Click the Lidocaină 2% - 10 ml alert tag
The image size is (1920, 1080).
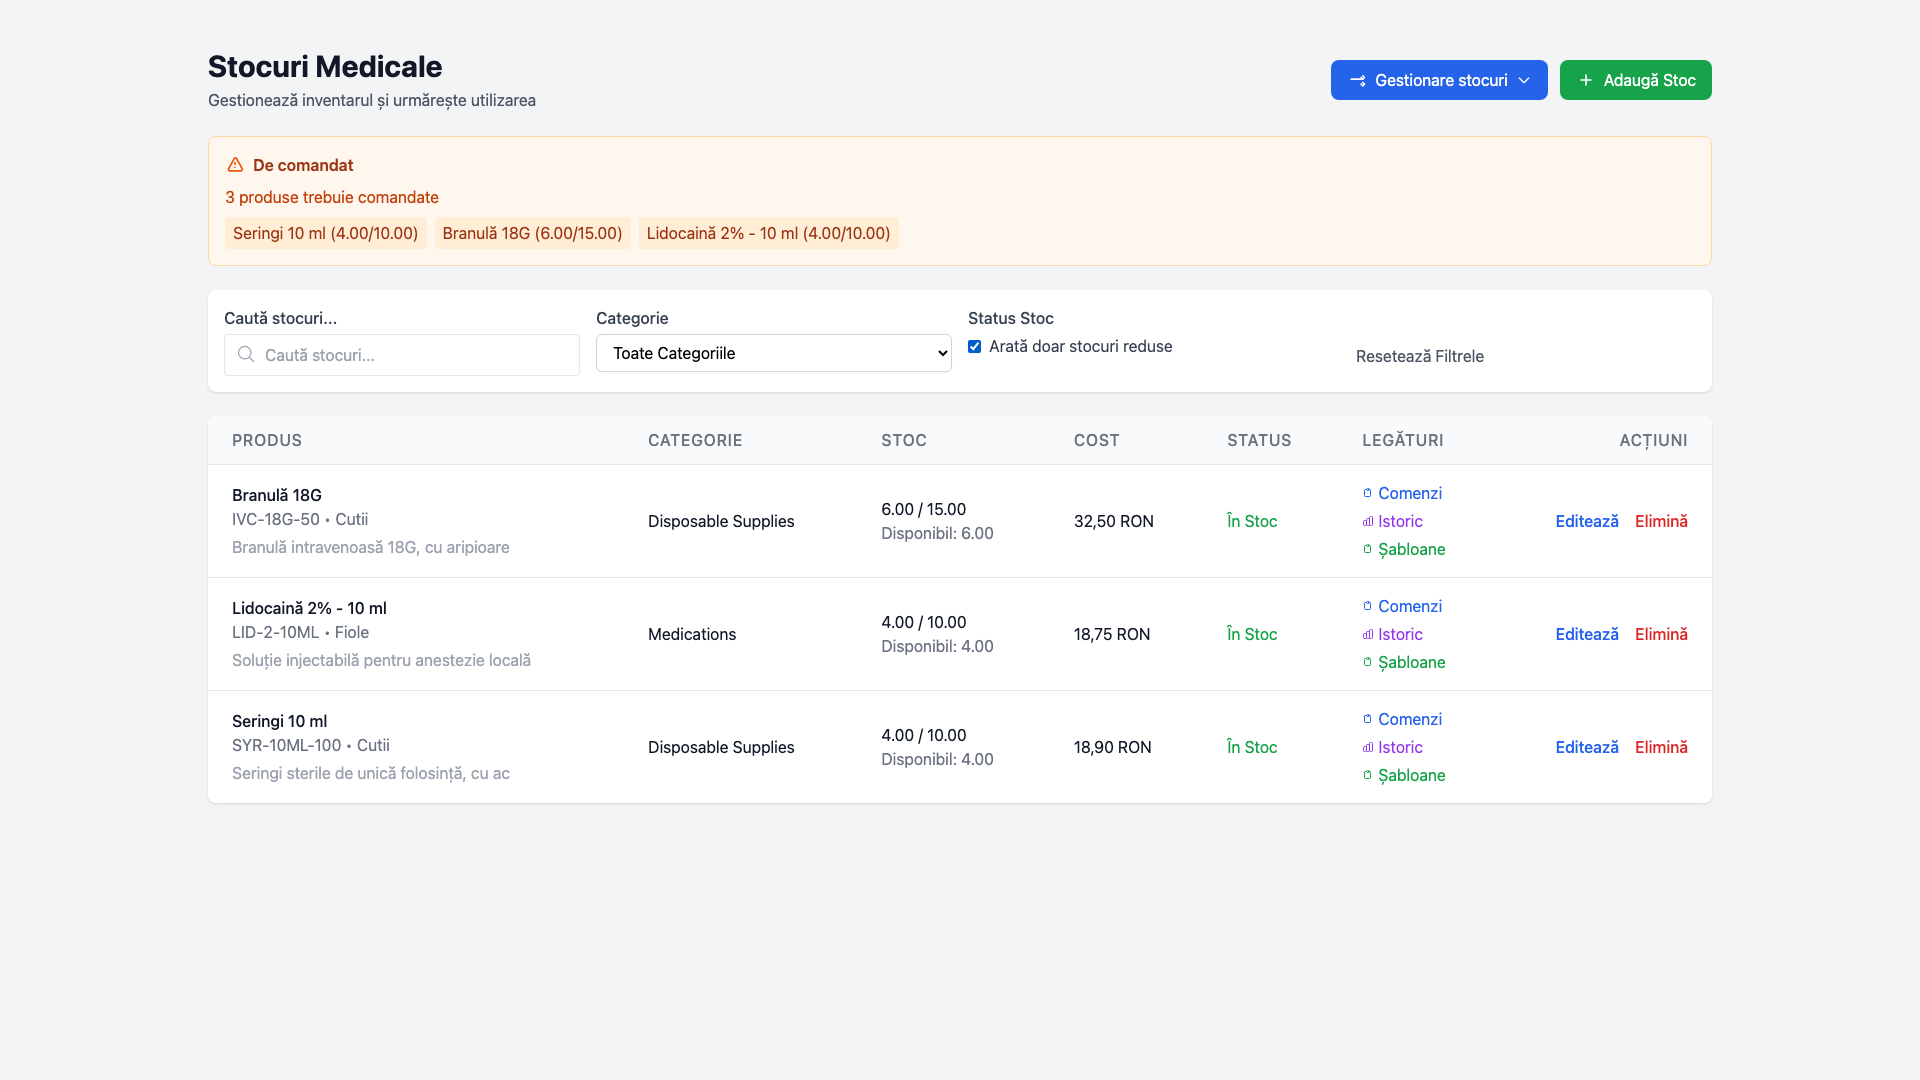point(768,233)
